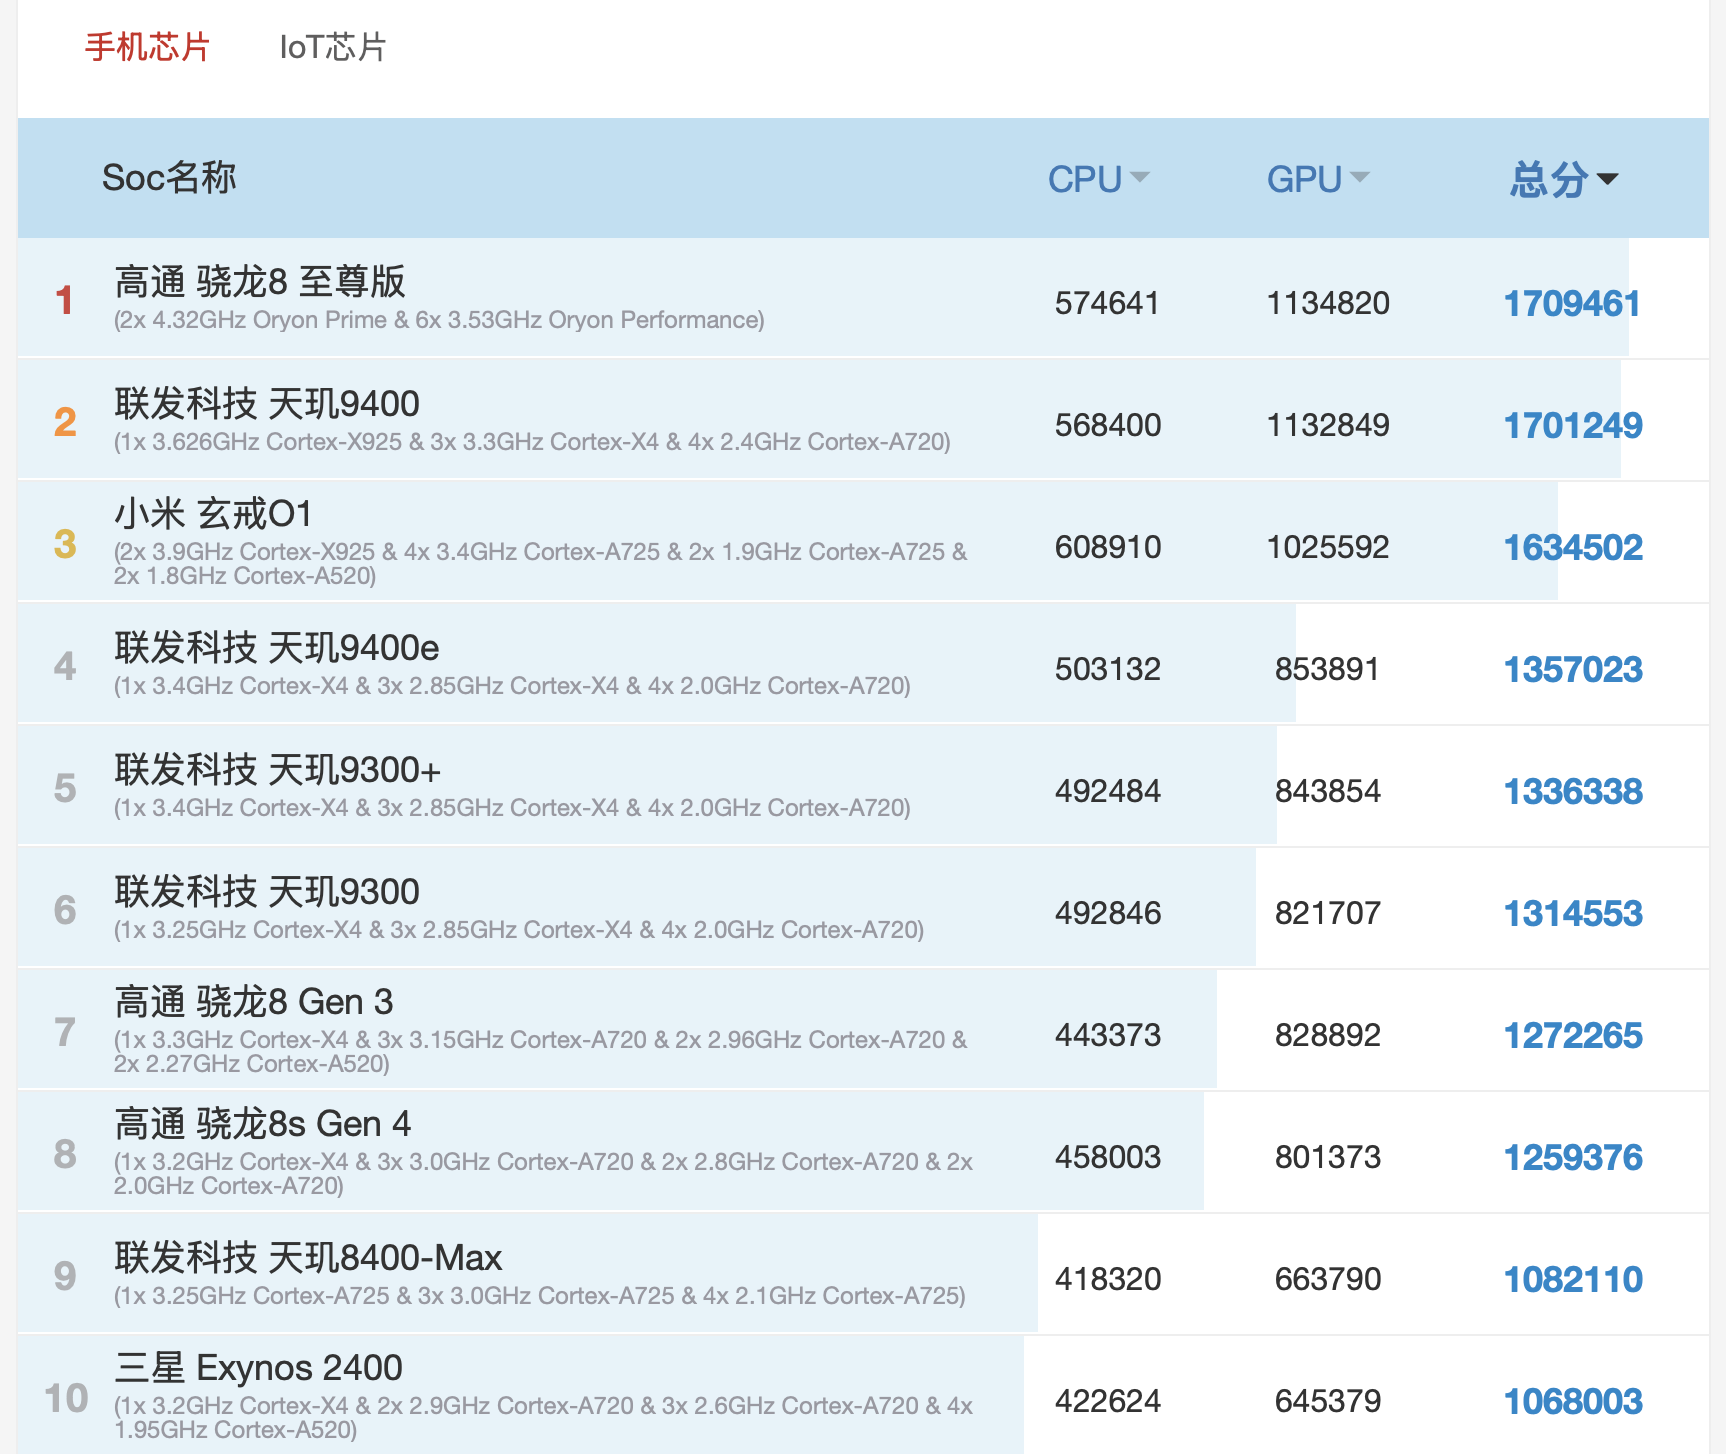This screenshot has width=1726, height=1454.
Task: Select 小米 玄戒O1 chip name
Action: [213, 514]
